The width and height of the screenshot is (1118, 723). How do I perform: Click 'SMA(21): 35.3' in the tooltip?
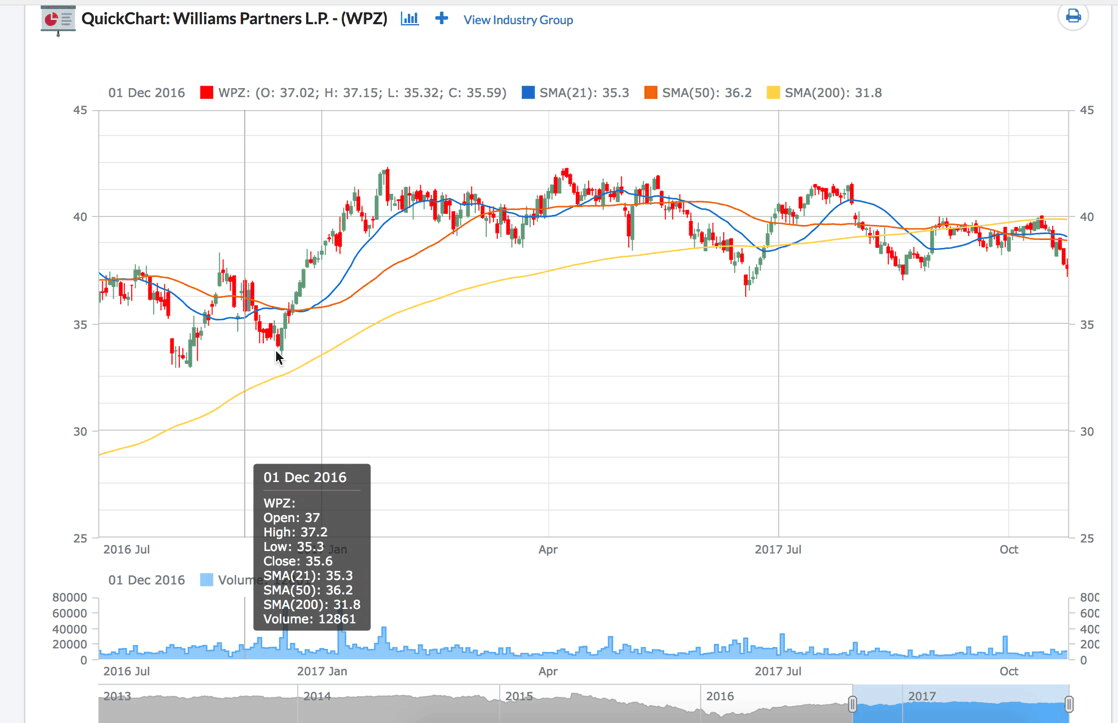click(x=308, y=575)
